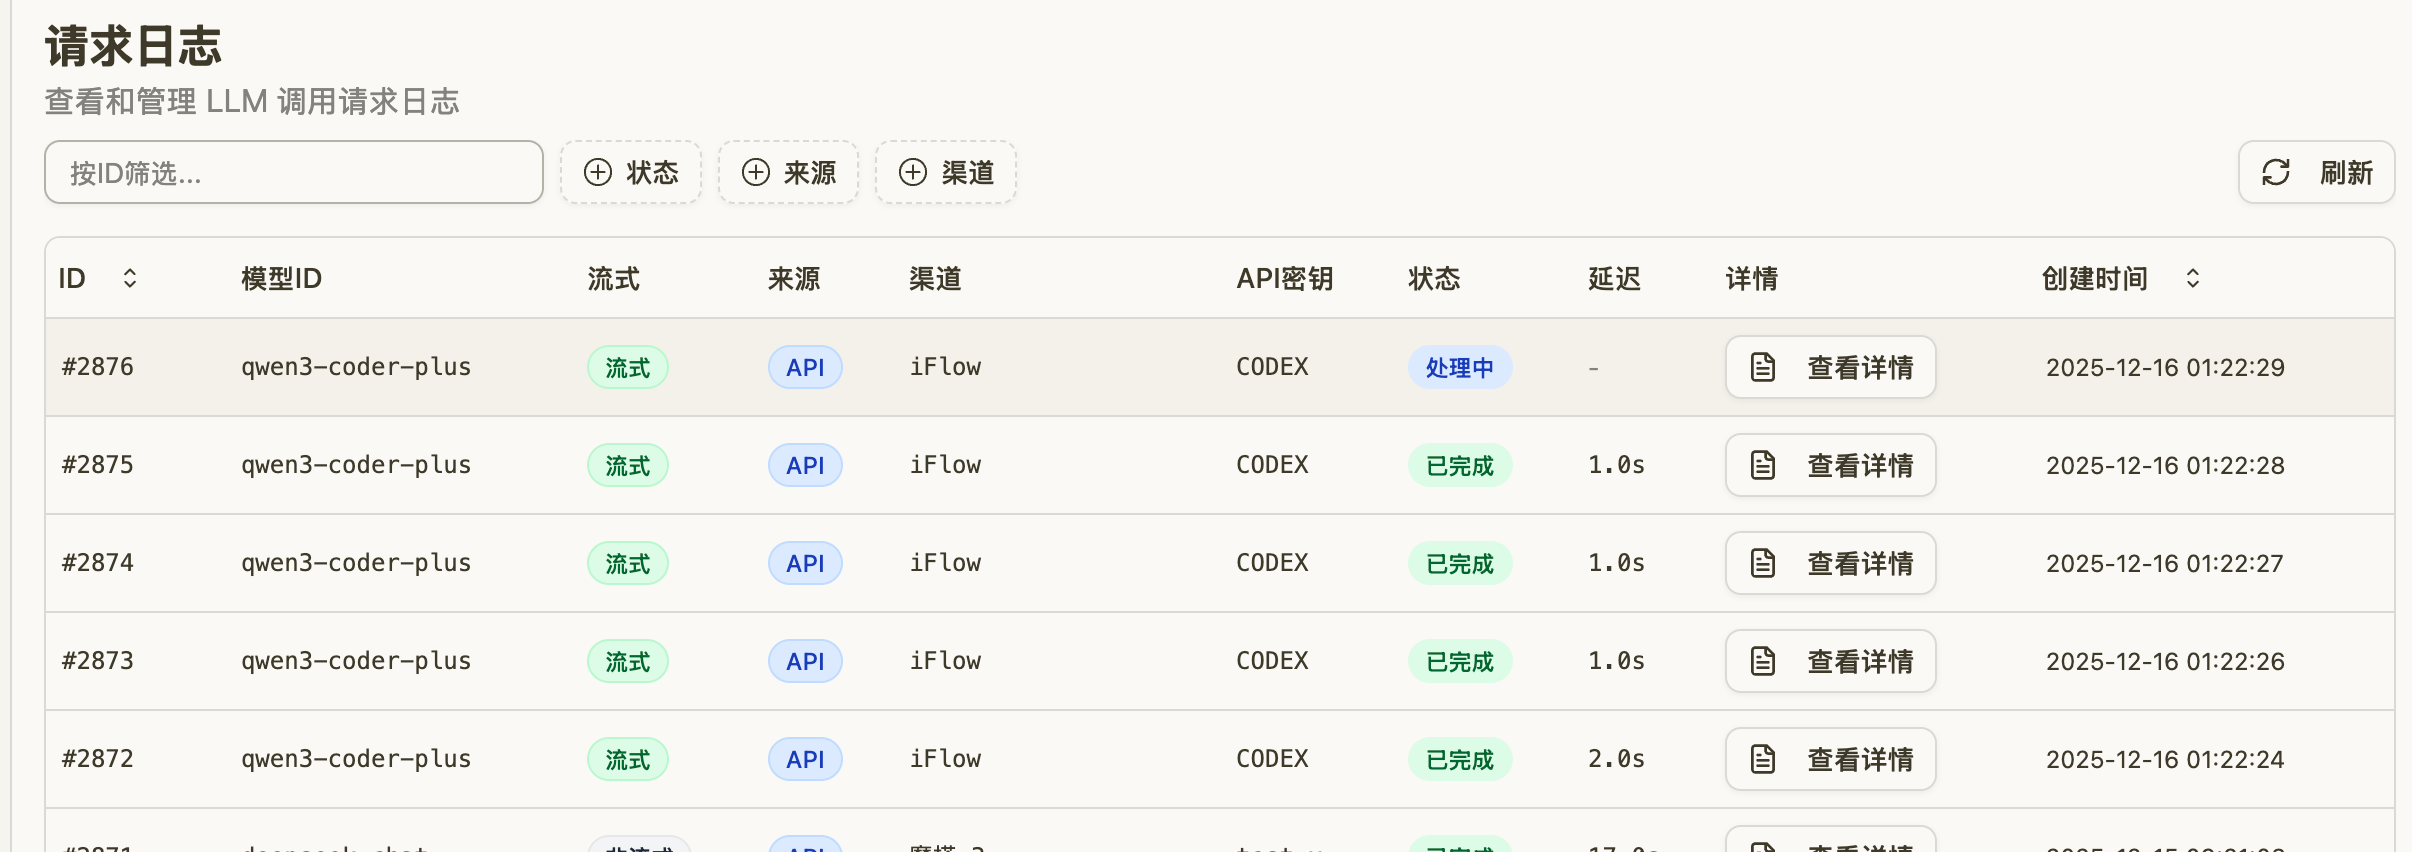The image size is (2412, 852).
Task: Click the 已完成 status badge in row #2872
Action: [x=1460, y=759]
